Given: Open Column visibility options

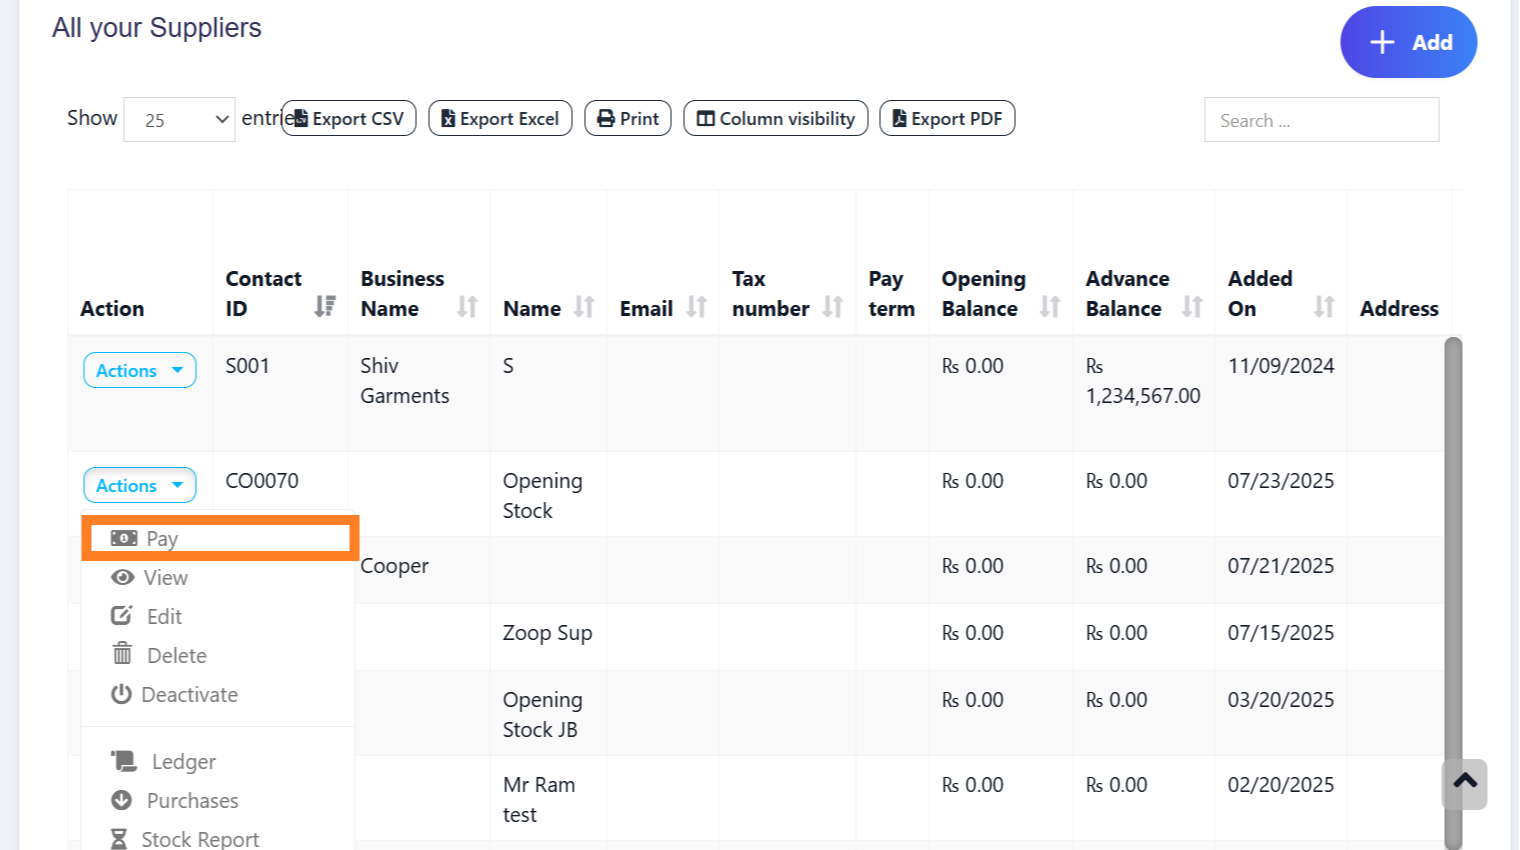Looking at the screenshot, I should pyautogui.click(x=775, y=118).
